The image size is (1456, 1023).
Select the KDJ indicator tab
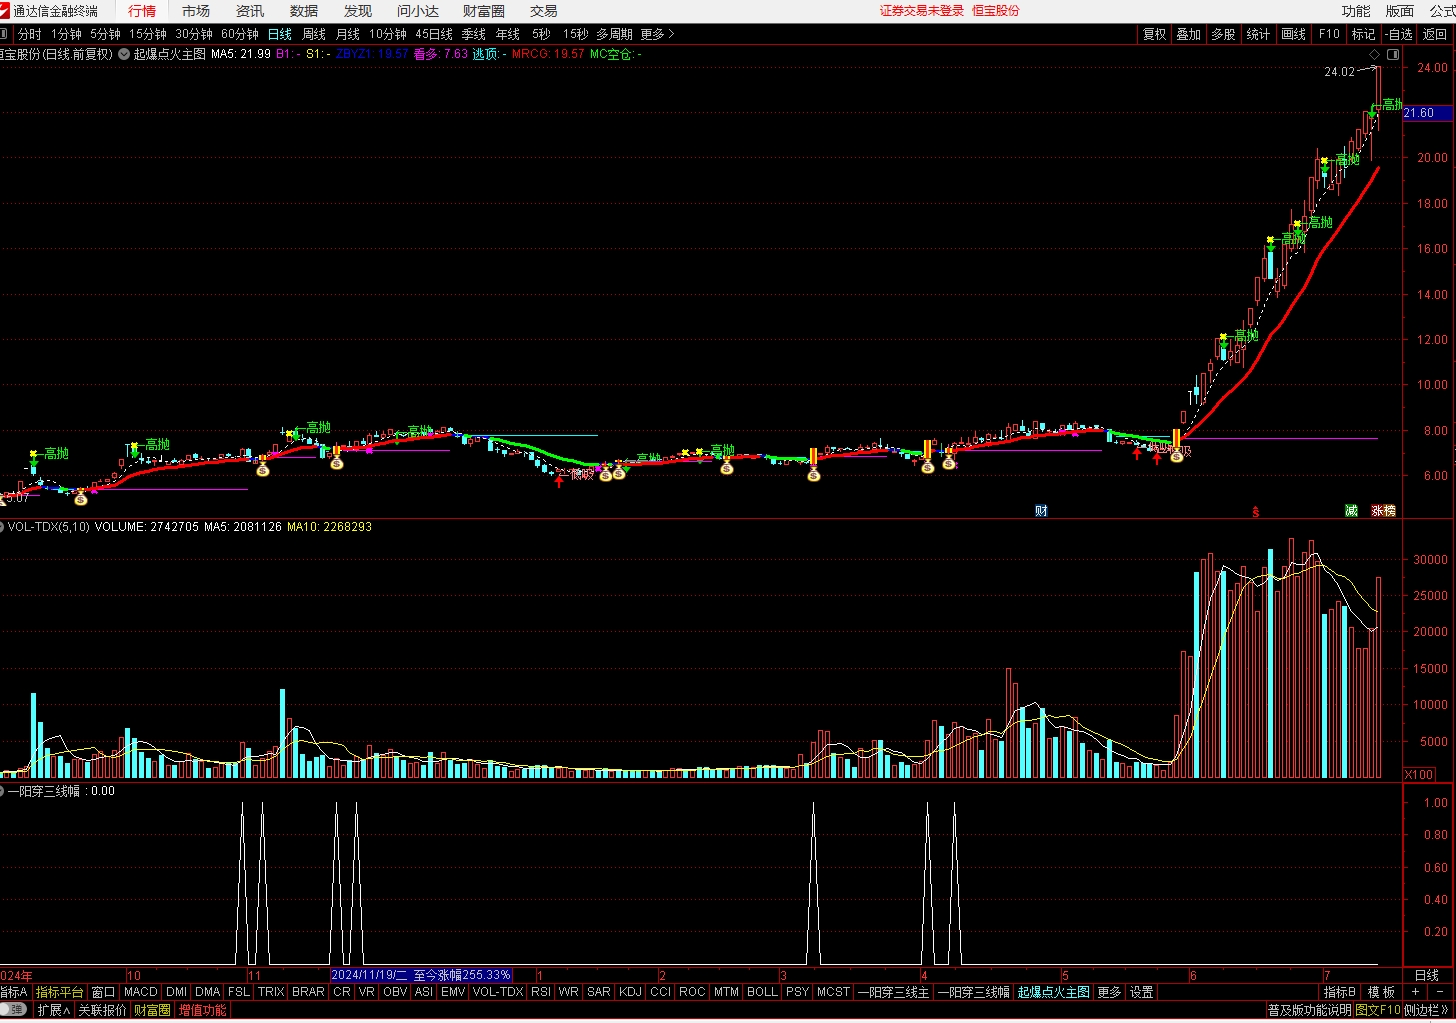[631, 992]
